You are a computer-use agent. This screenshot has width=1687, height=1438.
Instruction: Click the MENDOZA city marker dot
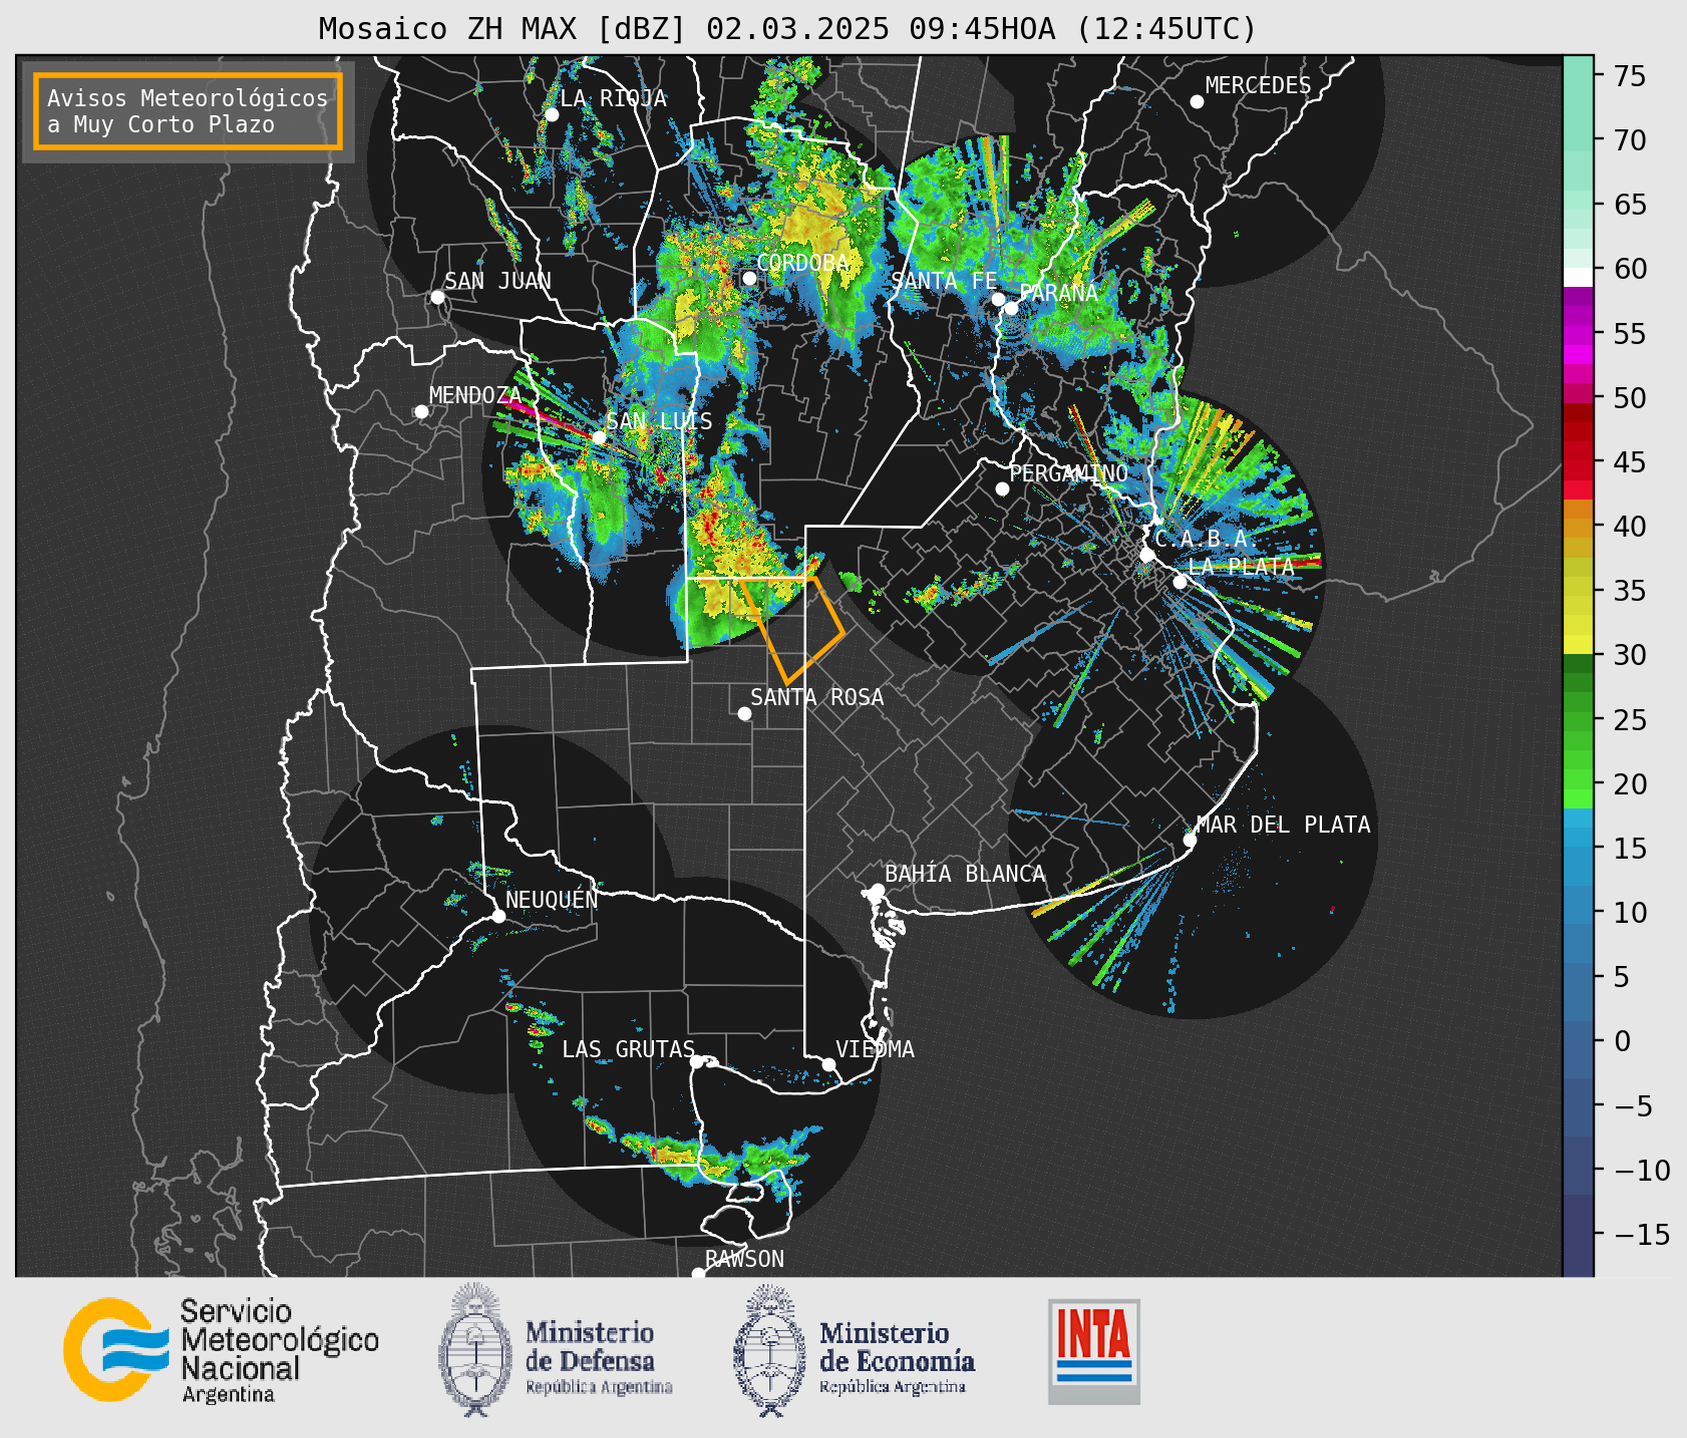(421, 412)
